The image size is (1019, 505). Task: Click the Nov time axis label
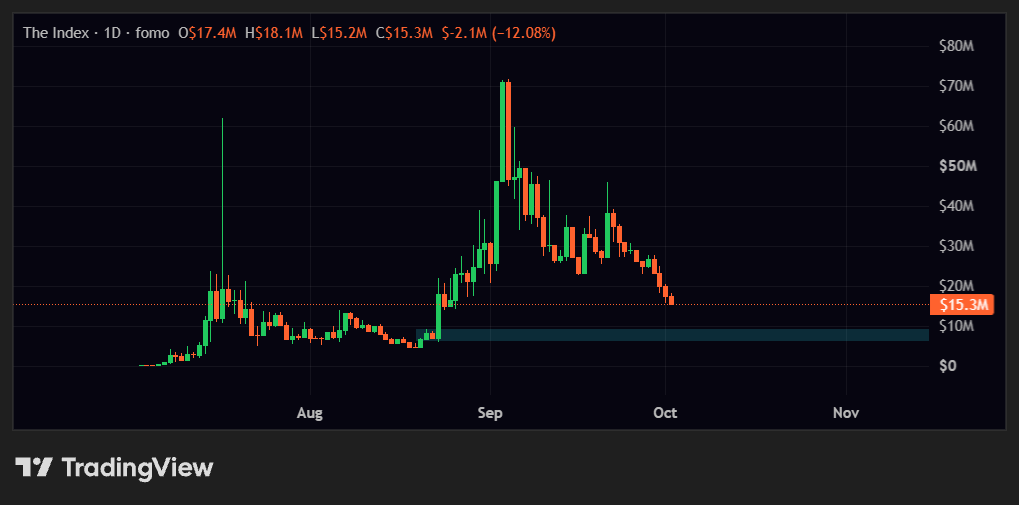(846, 413)
